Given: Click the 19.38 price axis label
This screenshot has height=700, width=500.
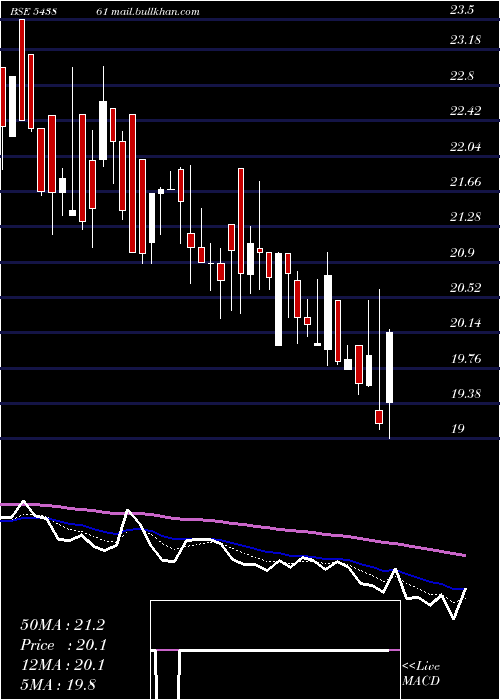Looking at the screenshot, I should click(465, 393).
